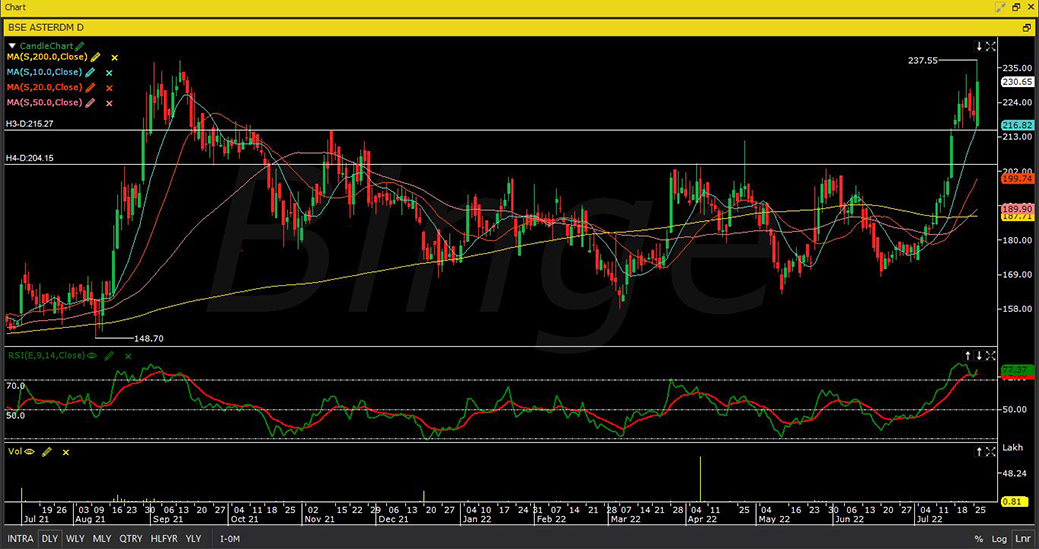
Task: Switch to the HLFYR half-yearly timeframe
Action: coord(164,538)
